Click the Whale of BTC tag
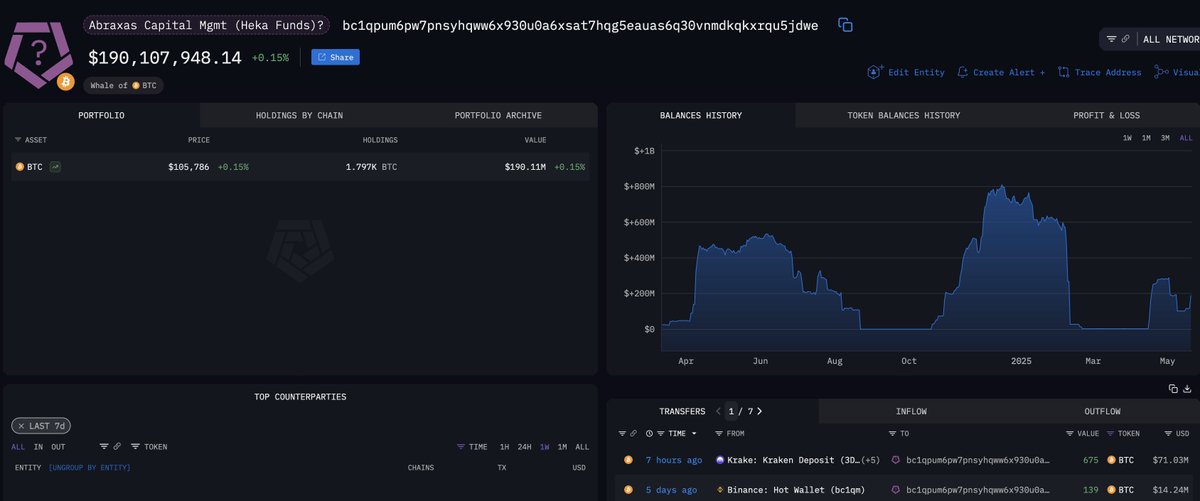 (x=123, y=85)
